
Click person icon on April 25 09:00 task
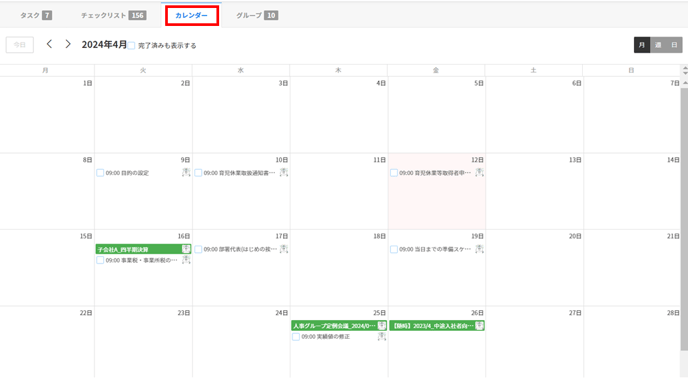[x=382, y=336]
